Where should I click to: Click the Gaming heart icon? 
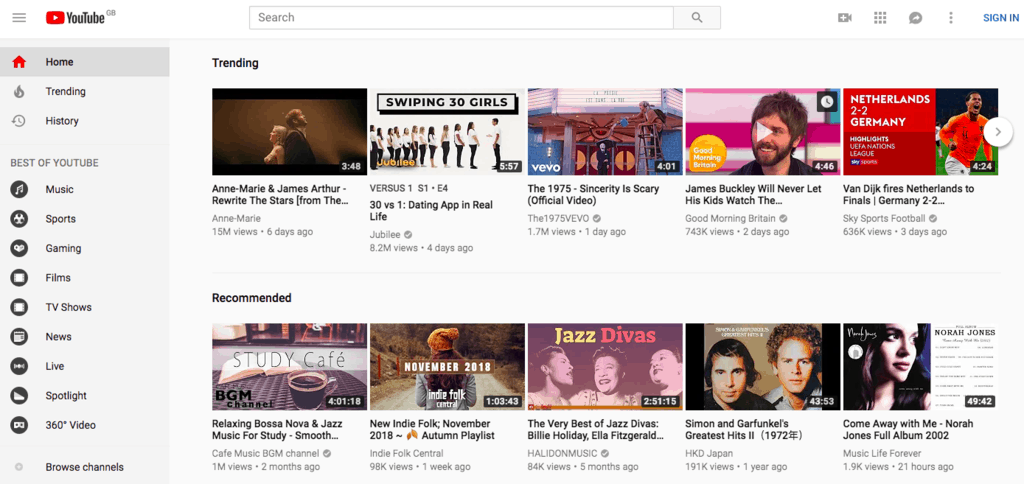[x=19, y=248]
